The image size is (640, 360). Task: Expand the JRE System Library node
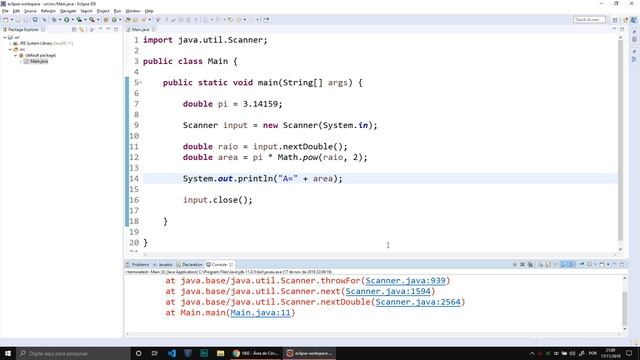tap(10, 43)
